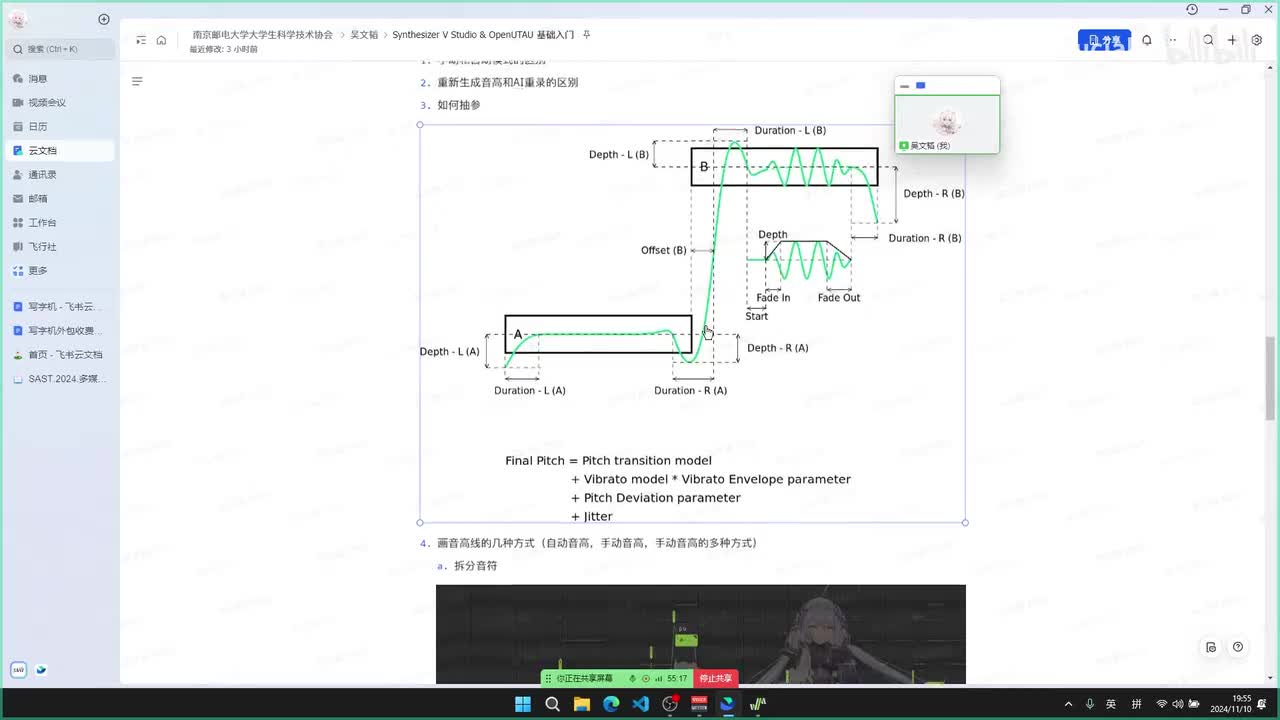Expand hidden system tray icons chevron
This screenshot has height=720, width=1280.
coord(1068,704)
